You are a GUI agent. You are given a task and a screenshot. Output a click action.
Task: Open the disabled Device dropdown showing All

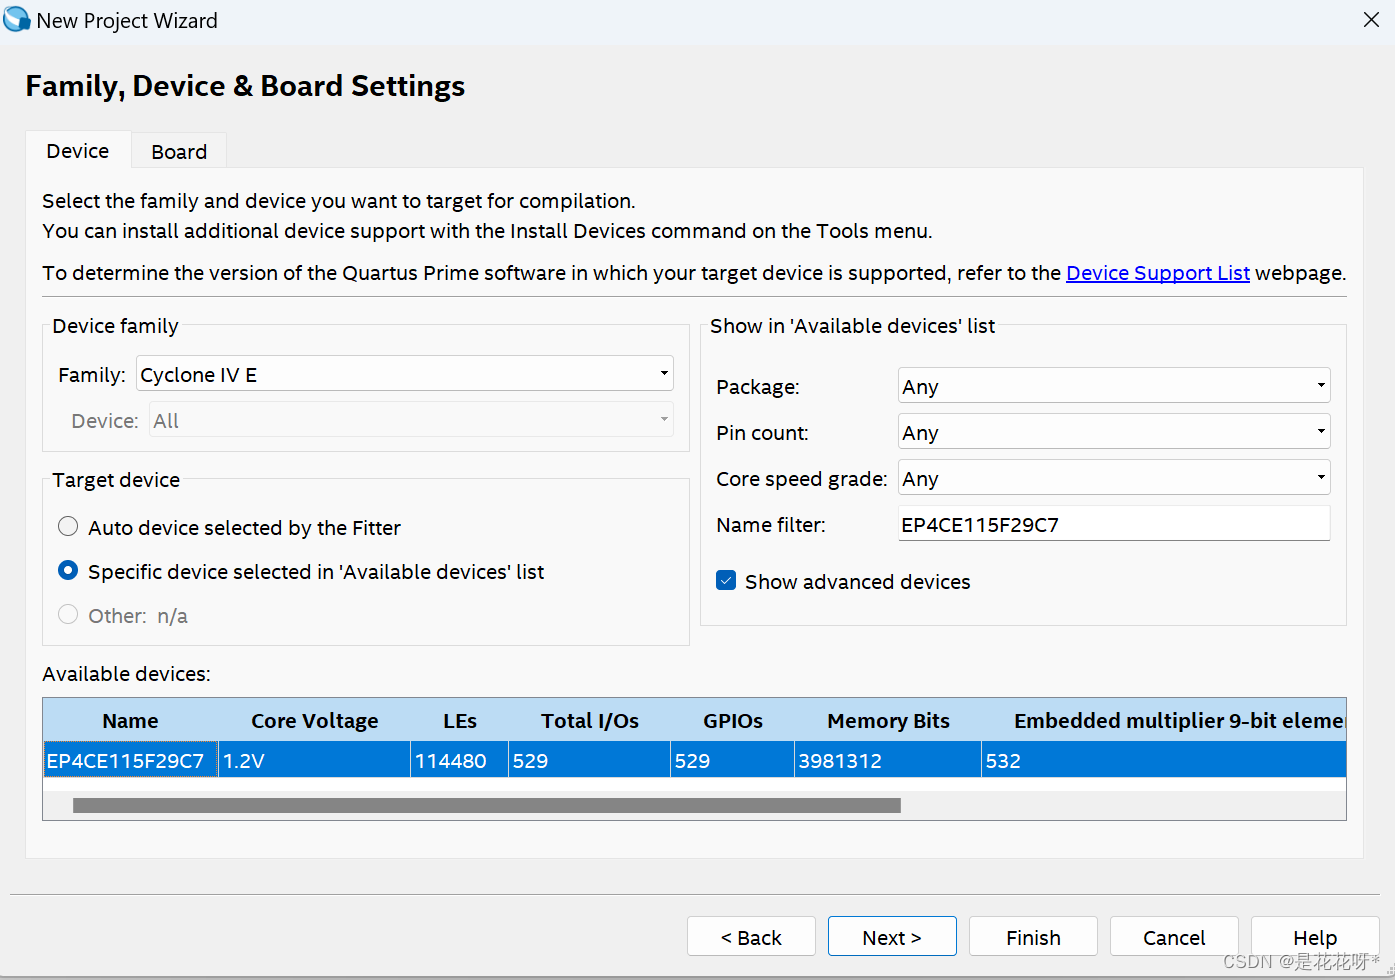(x=411, y=420)
